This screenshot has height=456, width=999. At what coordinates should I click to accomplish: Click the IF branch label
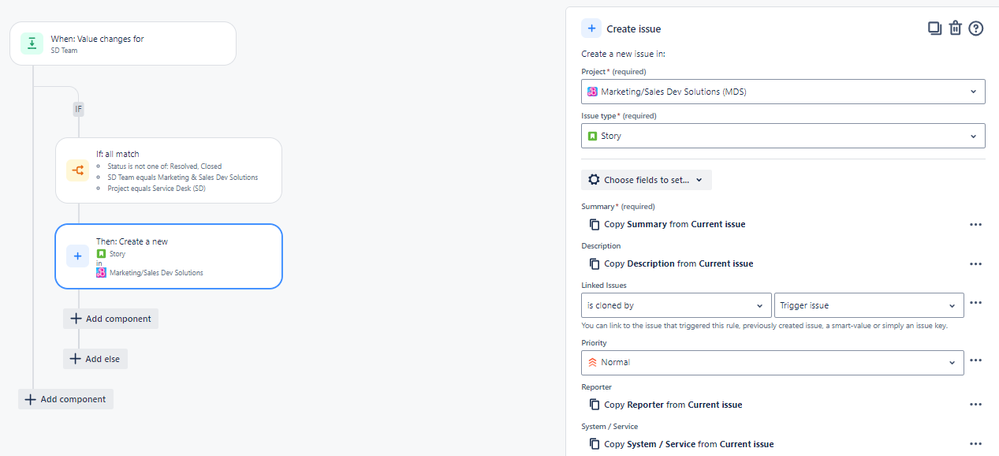78,109
